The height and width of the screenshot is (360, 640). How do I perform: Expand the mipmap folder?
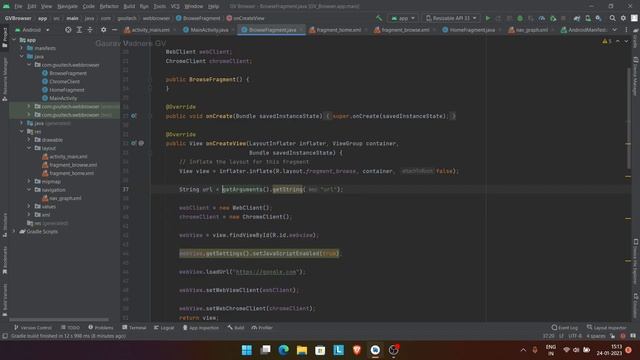29,181
